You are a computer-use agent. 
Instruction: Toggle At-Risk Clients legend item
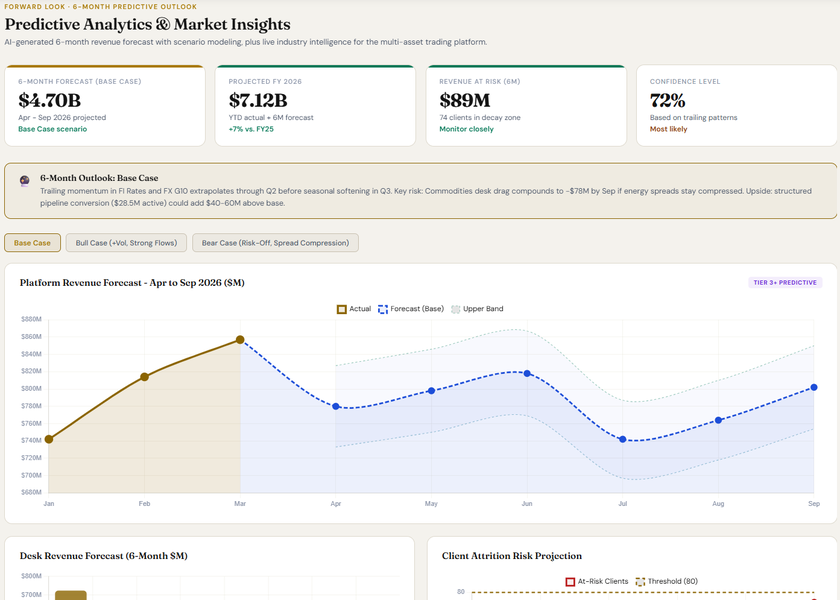click(597, 581)
